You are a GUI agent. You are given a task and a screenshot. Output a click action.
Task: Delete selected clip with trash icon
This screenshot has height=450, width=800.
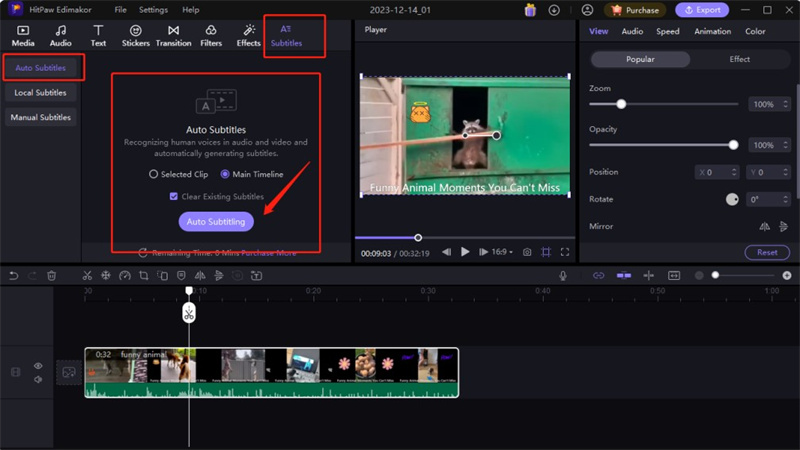coord(51,275)
